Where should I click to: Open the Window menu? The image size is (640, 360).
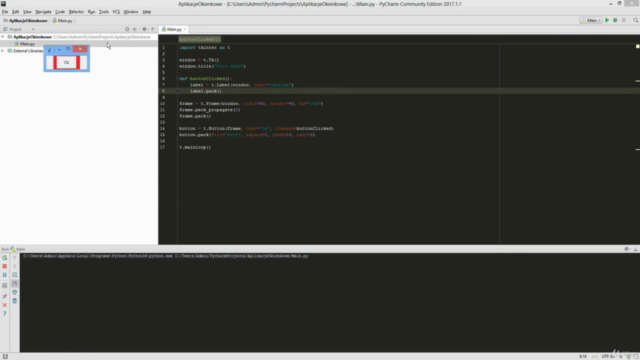pos(131,12)
